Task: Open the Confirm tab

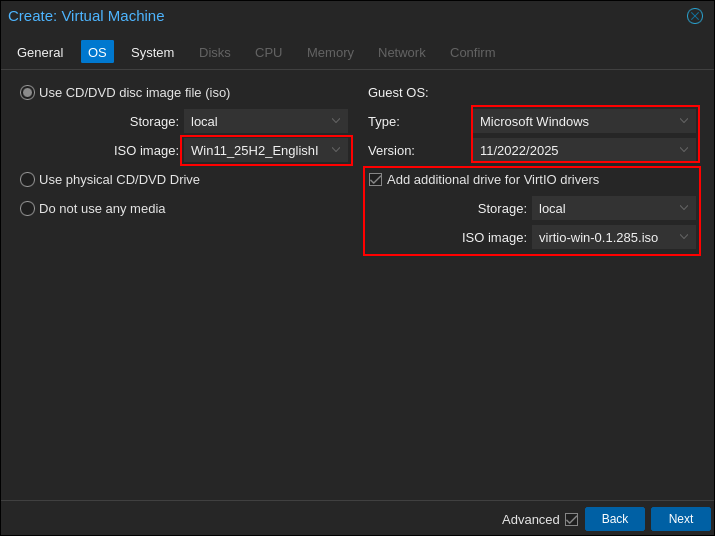Action: (472, 52)
